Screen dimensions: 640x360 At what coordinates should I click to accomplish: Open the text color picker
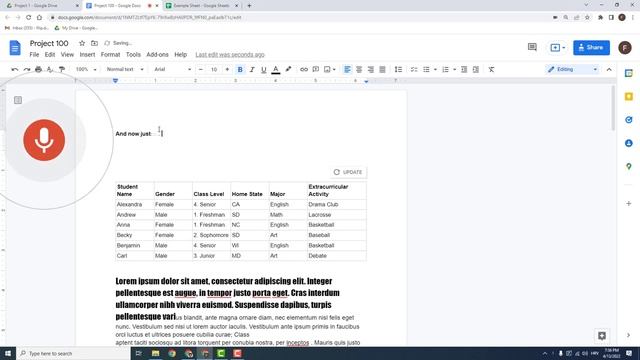(276, 69)
